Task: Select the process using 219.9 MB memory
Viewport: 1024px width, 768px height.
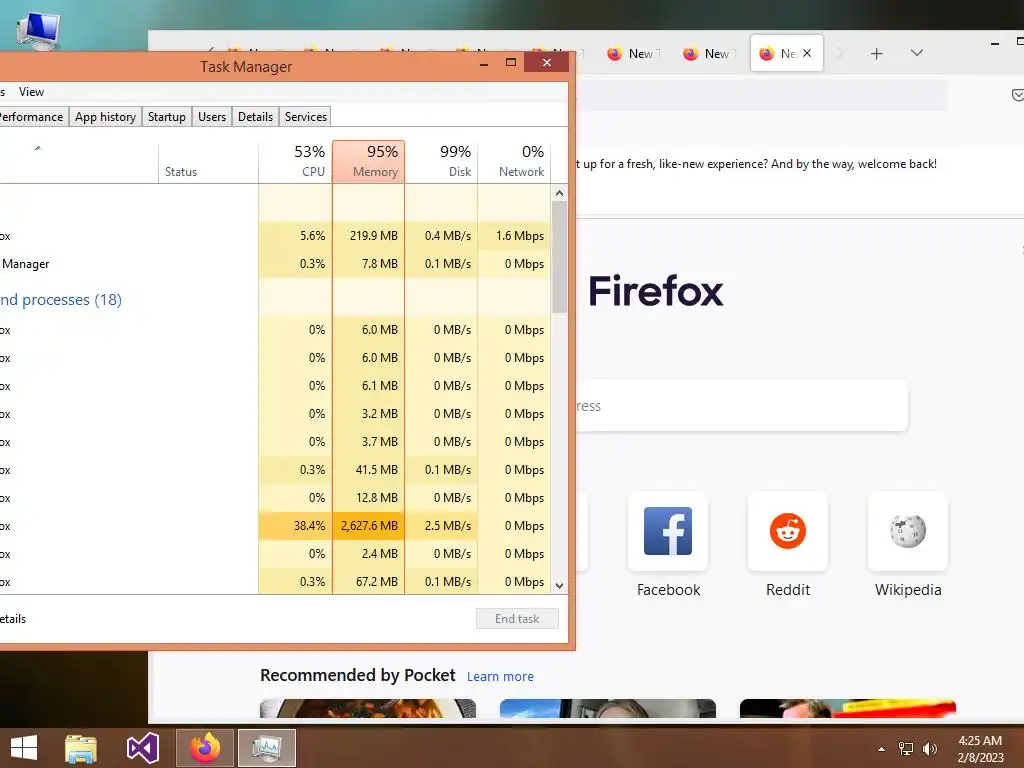Action: [x=274, y=236]
